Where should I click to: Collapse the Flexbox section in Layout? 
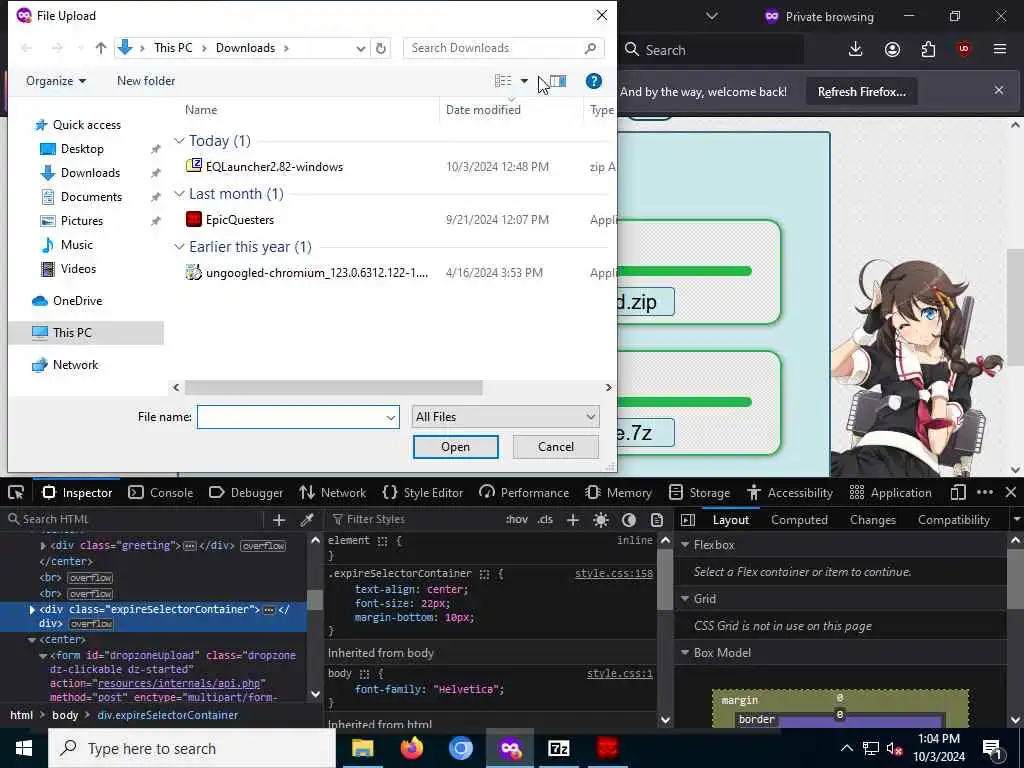(686, 545)
